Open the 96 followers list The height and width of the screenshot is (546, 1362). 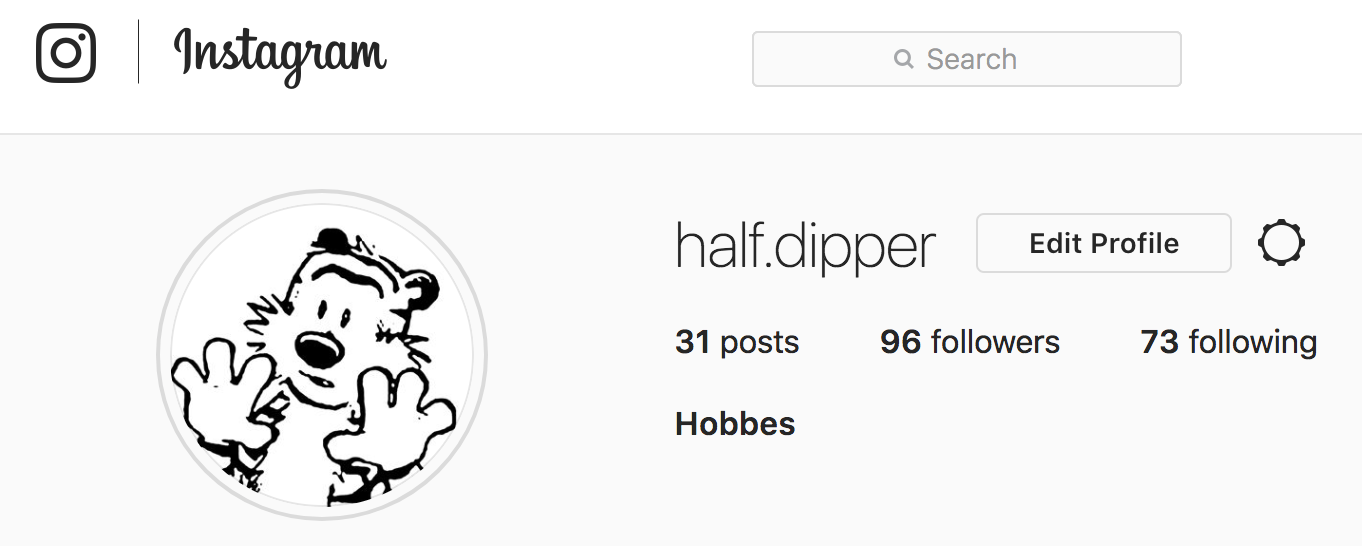(970, 342)
